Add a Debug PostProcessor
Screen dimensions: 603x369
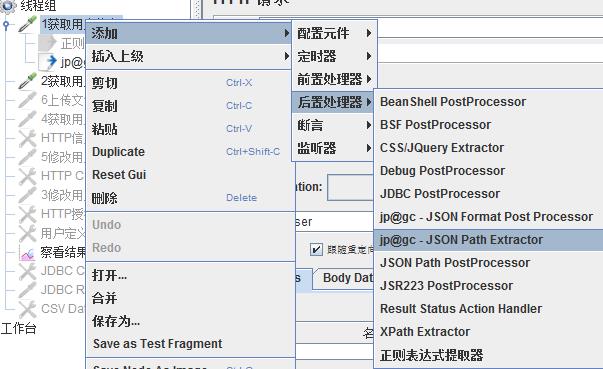488,171
